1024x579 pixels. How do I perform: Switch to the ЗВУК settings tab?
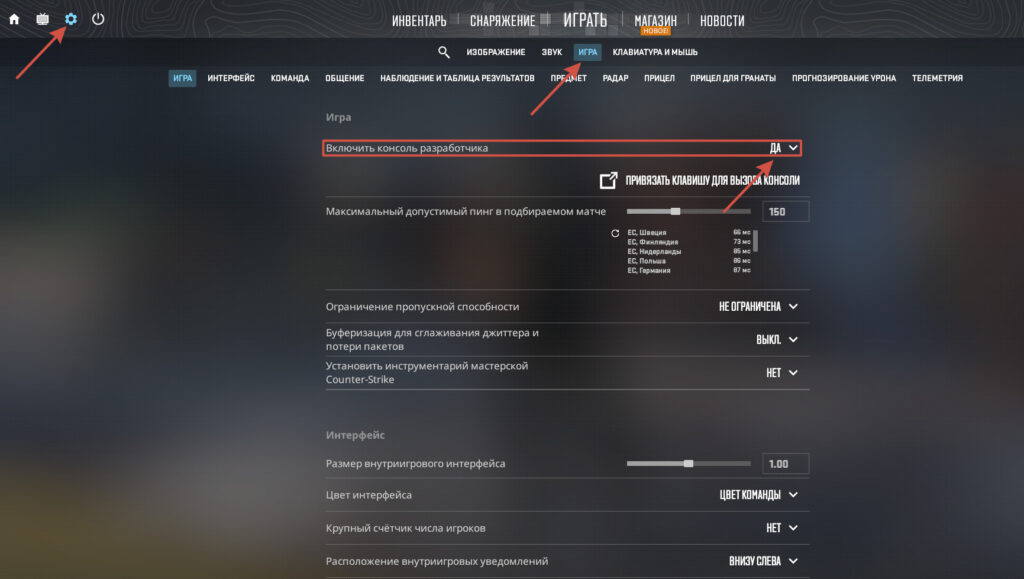[551, 52]
